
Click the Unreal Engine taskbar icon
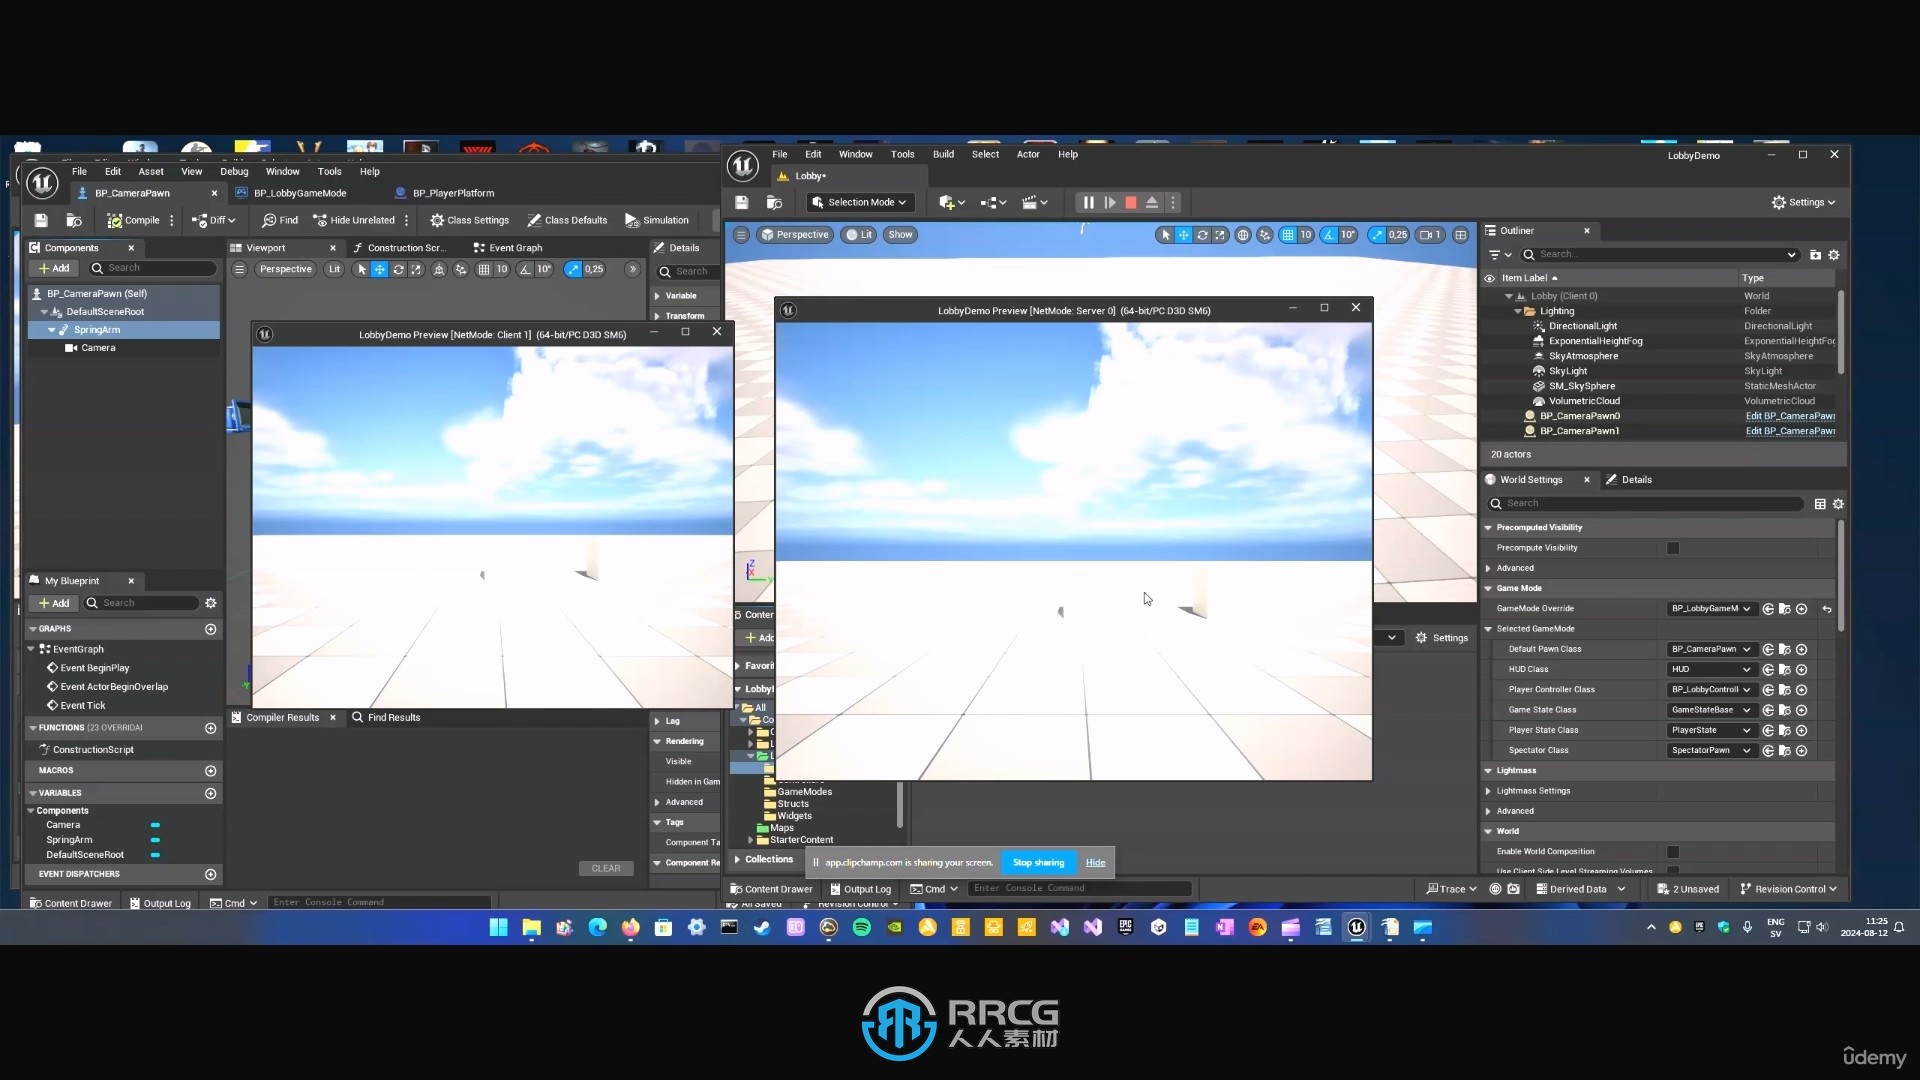(1356, 927)
